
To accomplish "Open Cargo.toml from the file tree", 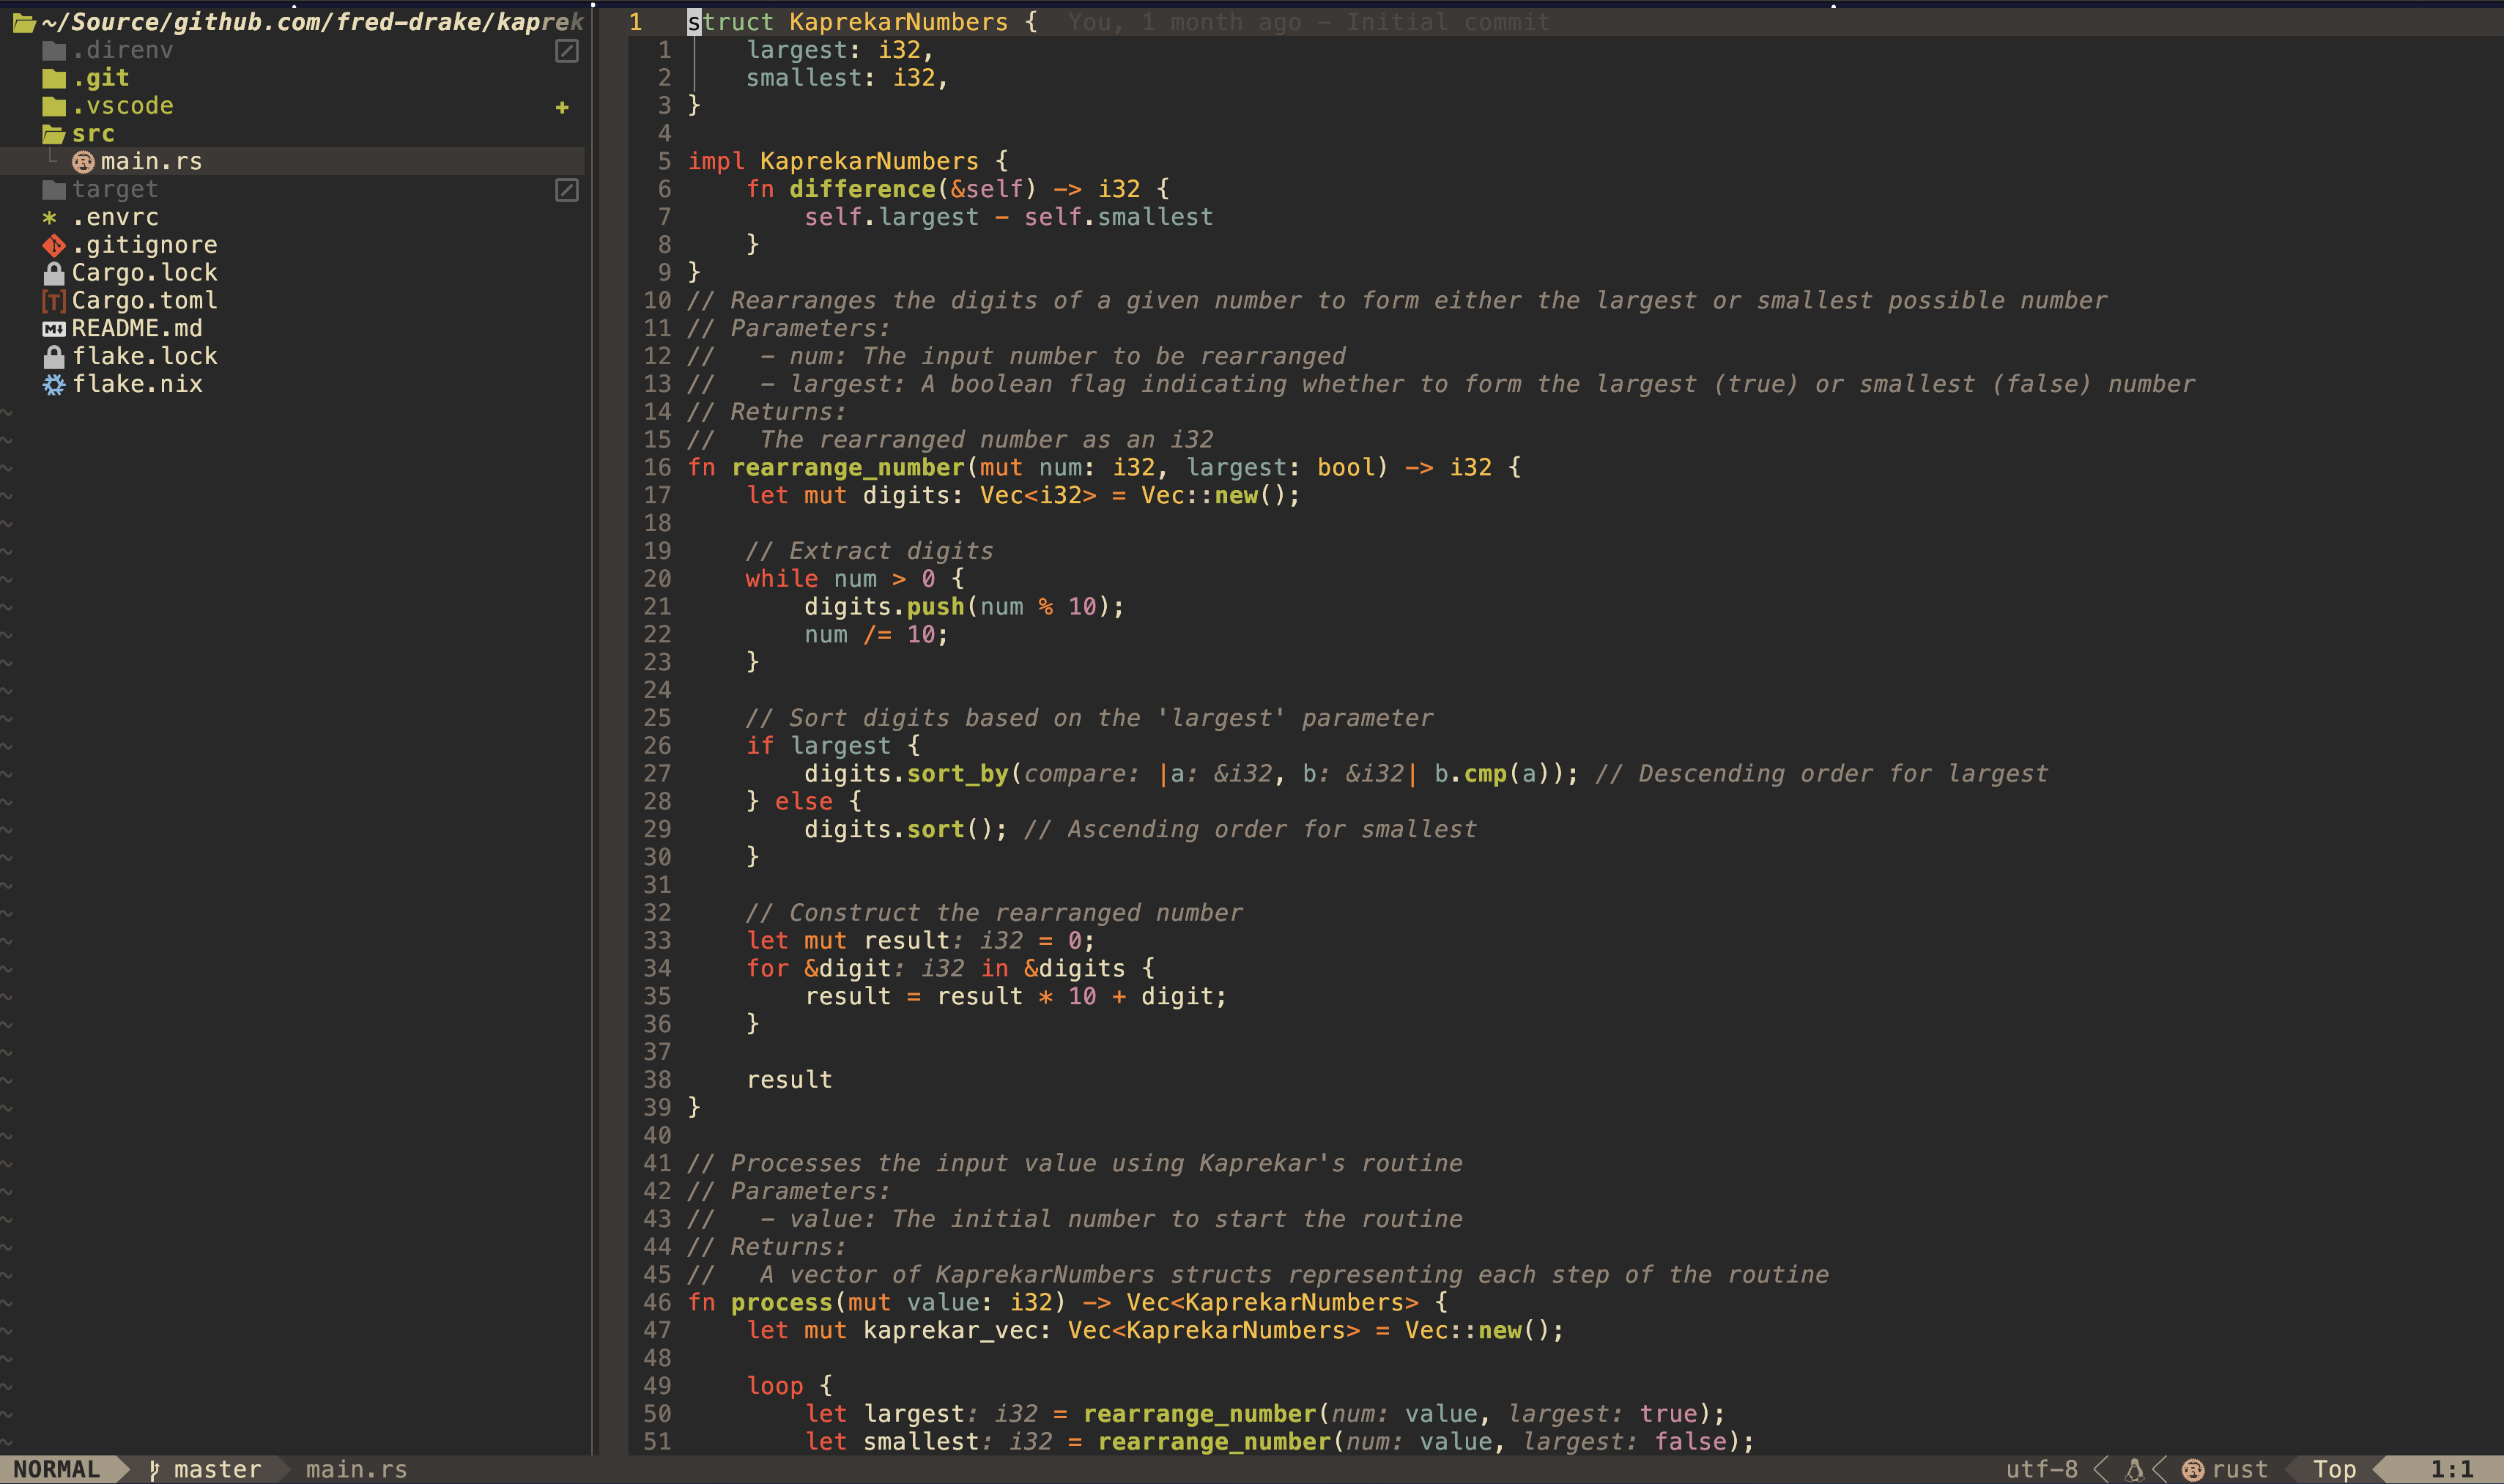I will click(x=145, y=301).
